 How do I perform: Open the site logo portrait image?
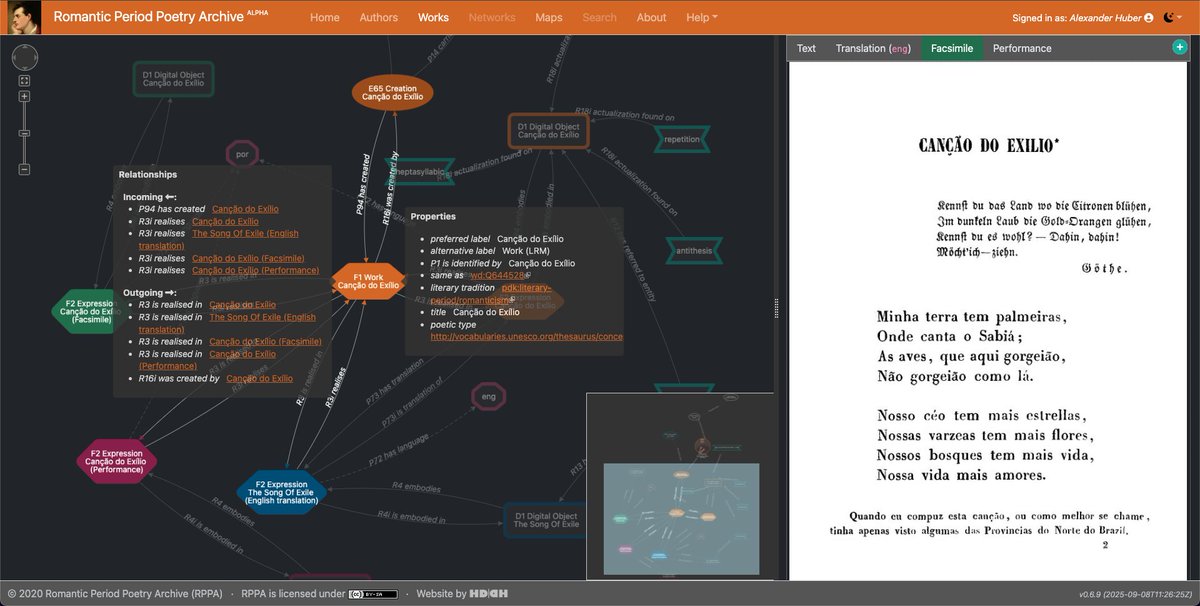pyautogui.click(x=22, y=17)
